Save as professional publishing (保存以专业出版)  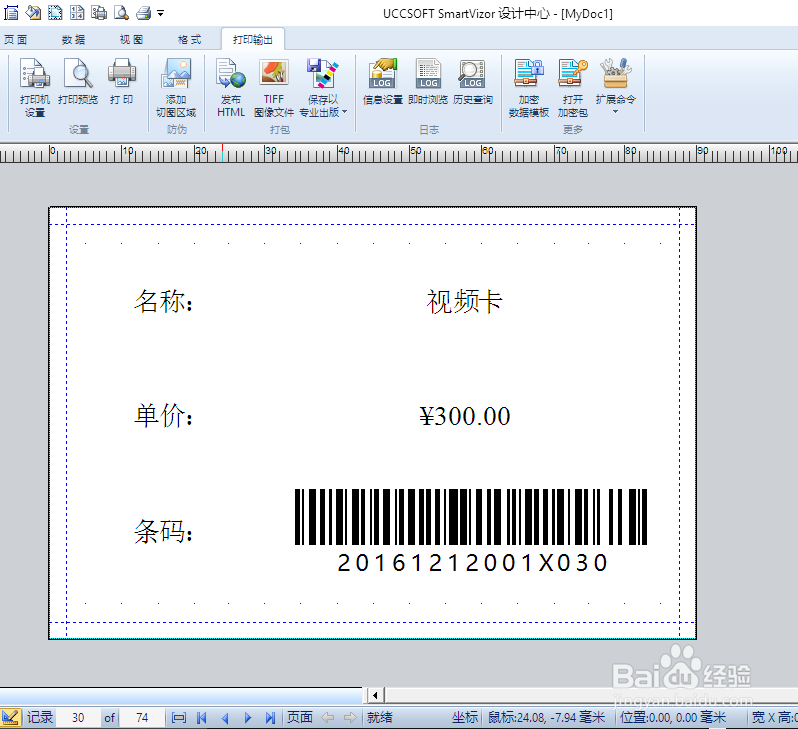(322, 87)
